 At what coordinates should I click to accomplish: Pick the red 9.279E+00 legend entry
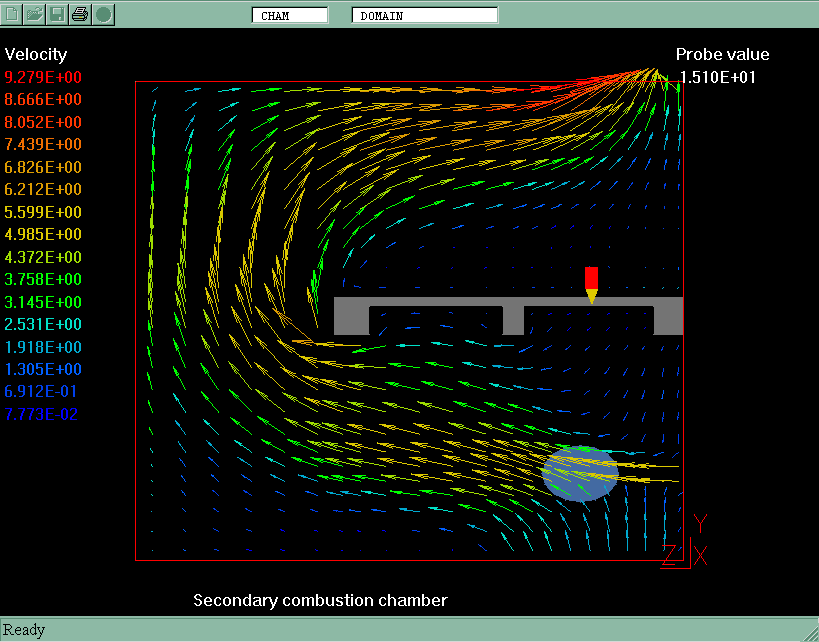coord(43,77)
